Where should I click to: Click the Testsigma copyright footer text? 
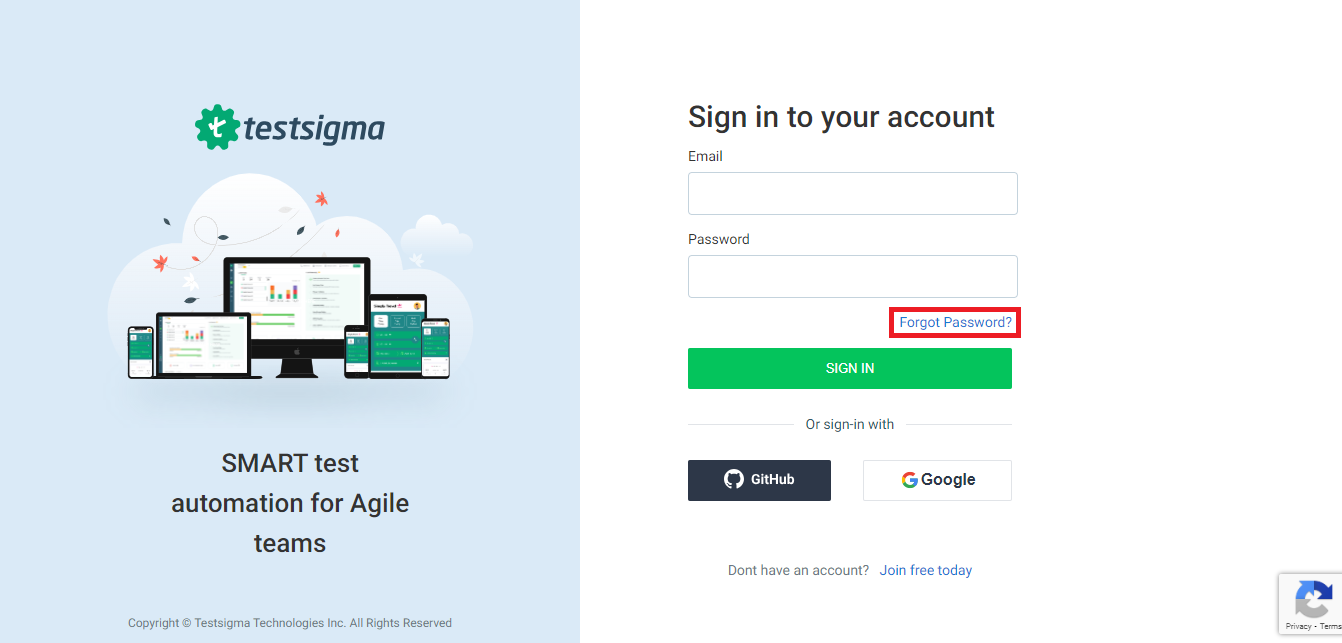pyautogui.click(x=290, y=623)
